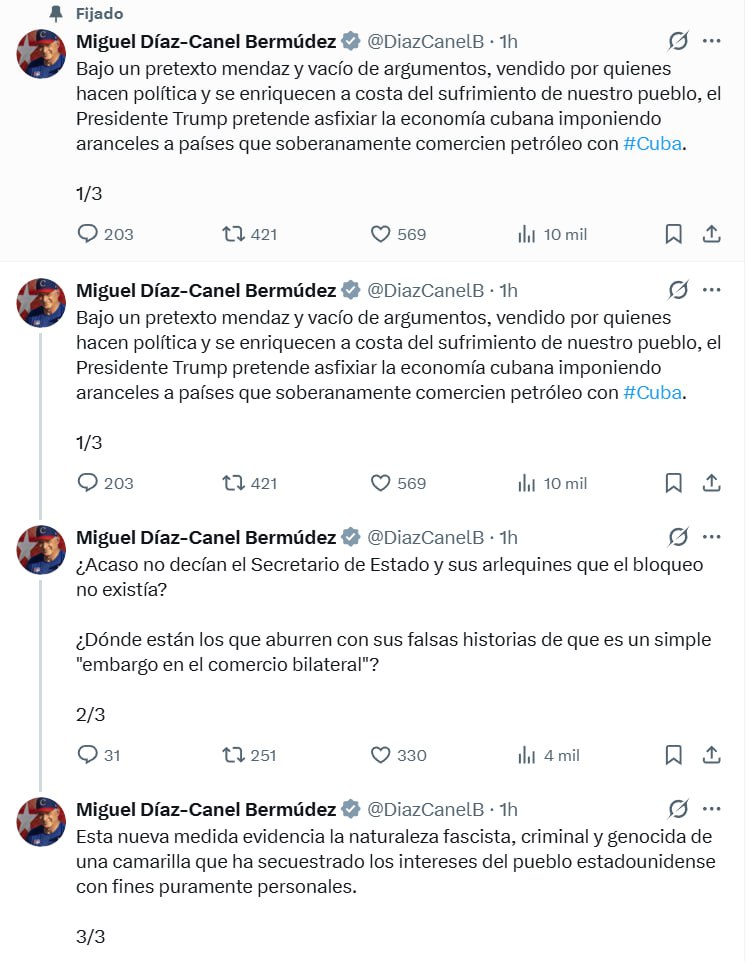Open more options on the 2/3 tweet
The image size is (746, 961).
point(712,538)
